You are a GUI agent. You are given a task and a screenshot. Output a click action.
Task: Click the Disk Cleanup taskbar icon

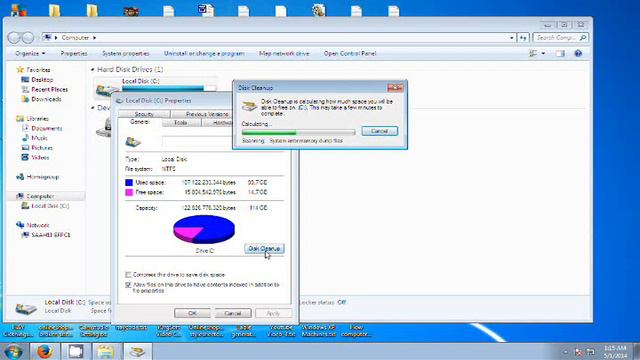pyautogui.click(x=137, y=351)
